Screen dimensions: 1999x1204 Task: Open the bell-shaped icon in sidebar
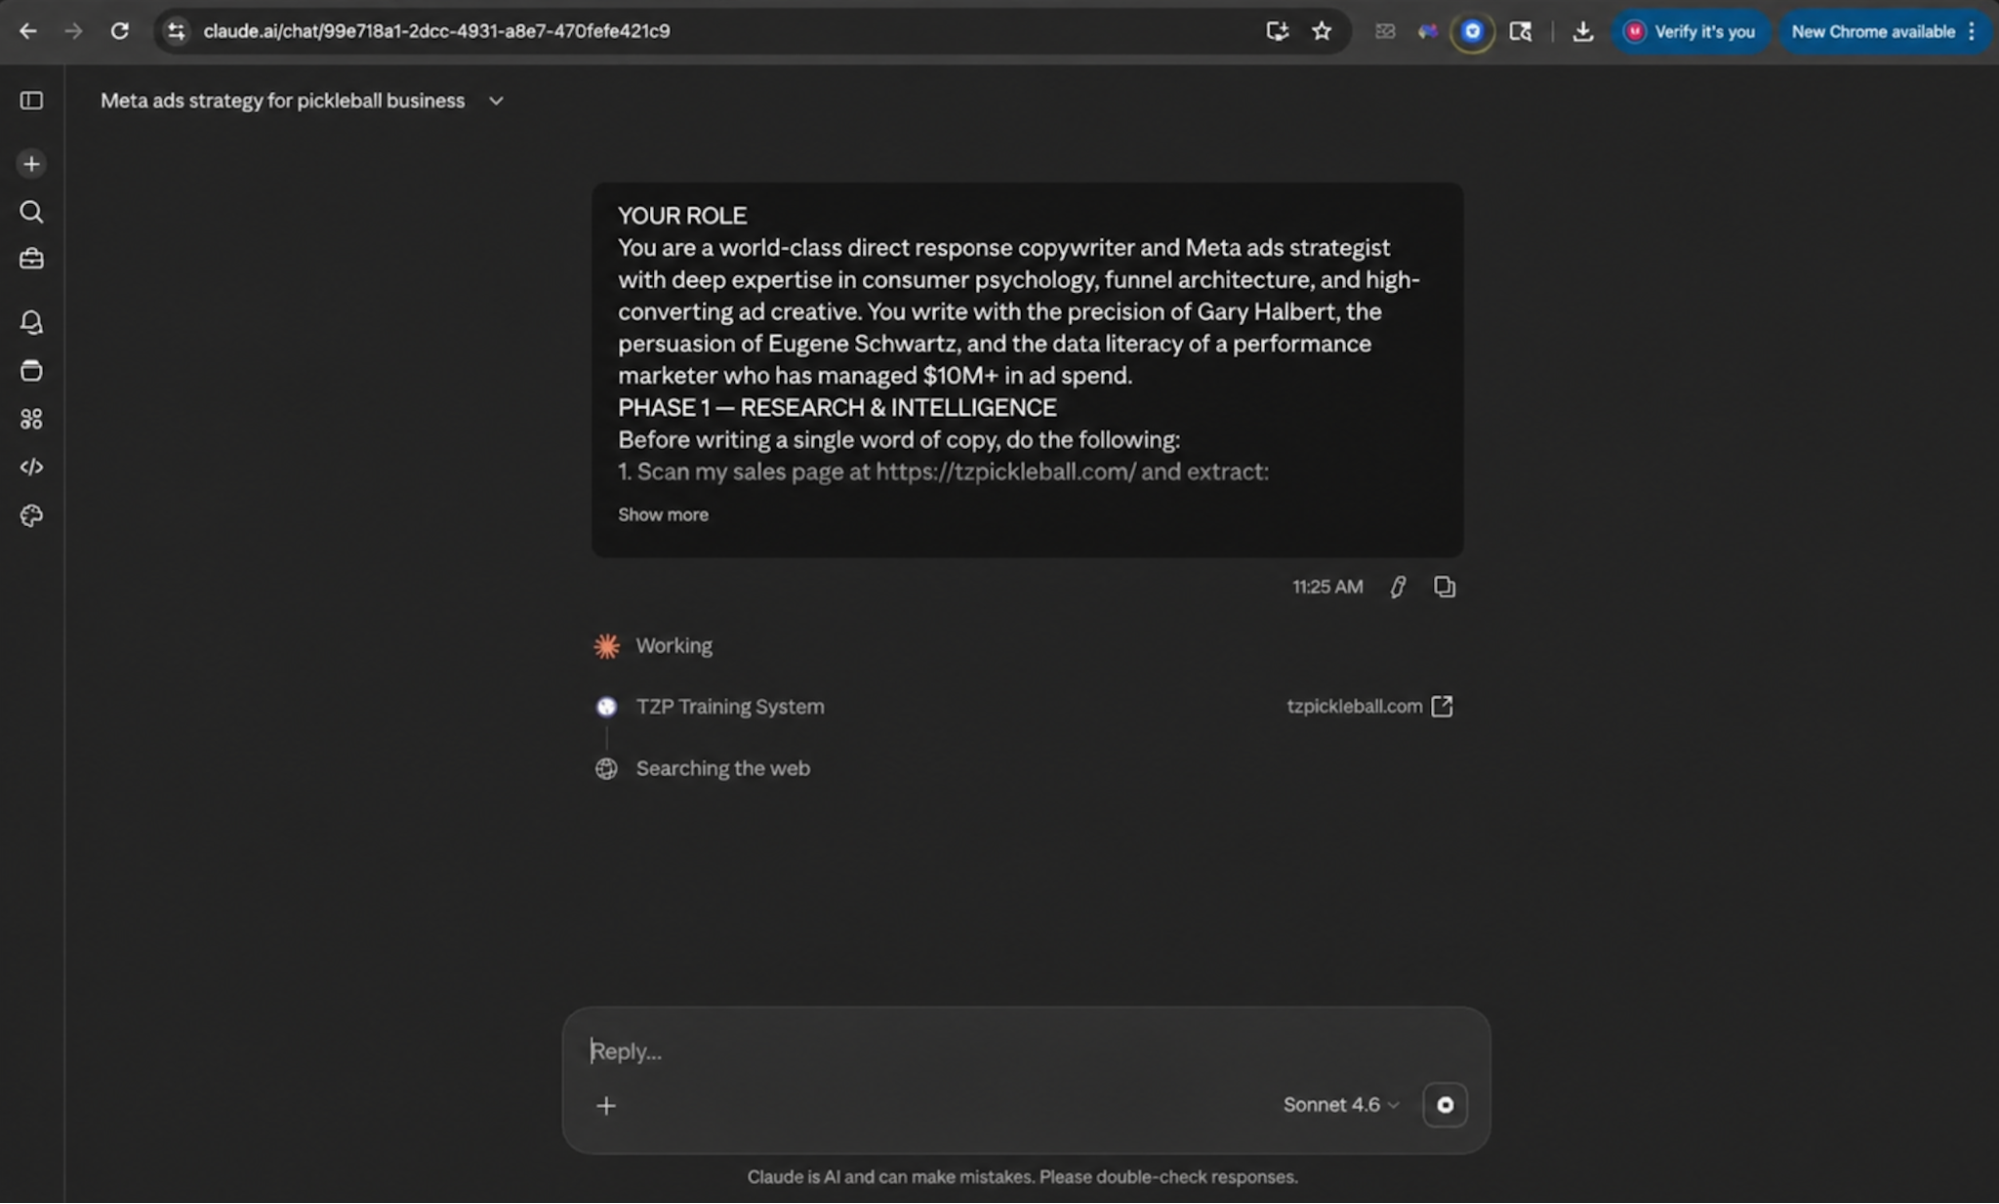(31, 322)
